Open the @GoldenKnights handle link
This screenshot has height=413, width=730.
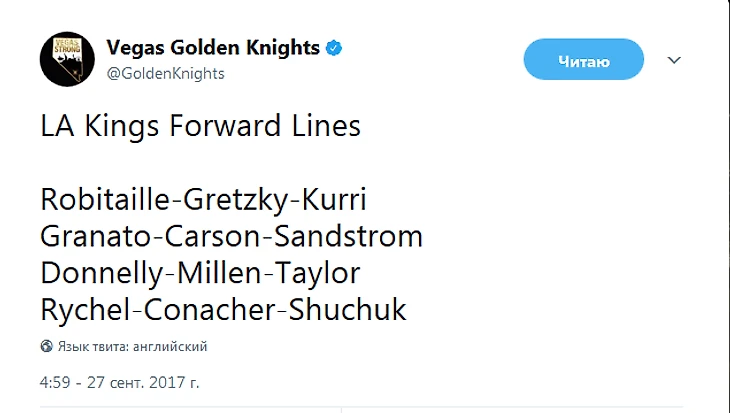pos(165,73)
